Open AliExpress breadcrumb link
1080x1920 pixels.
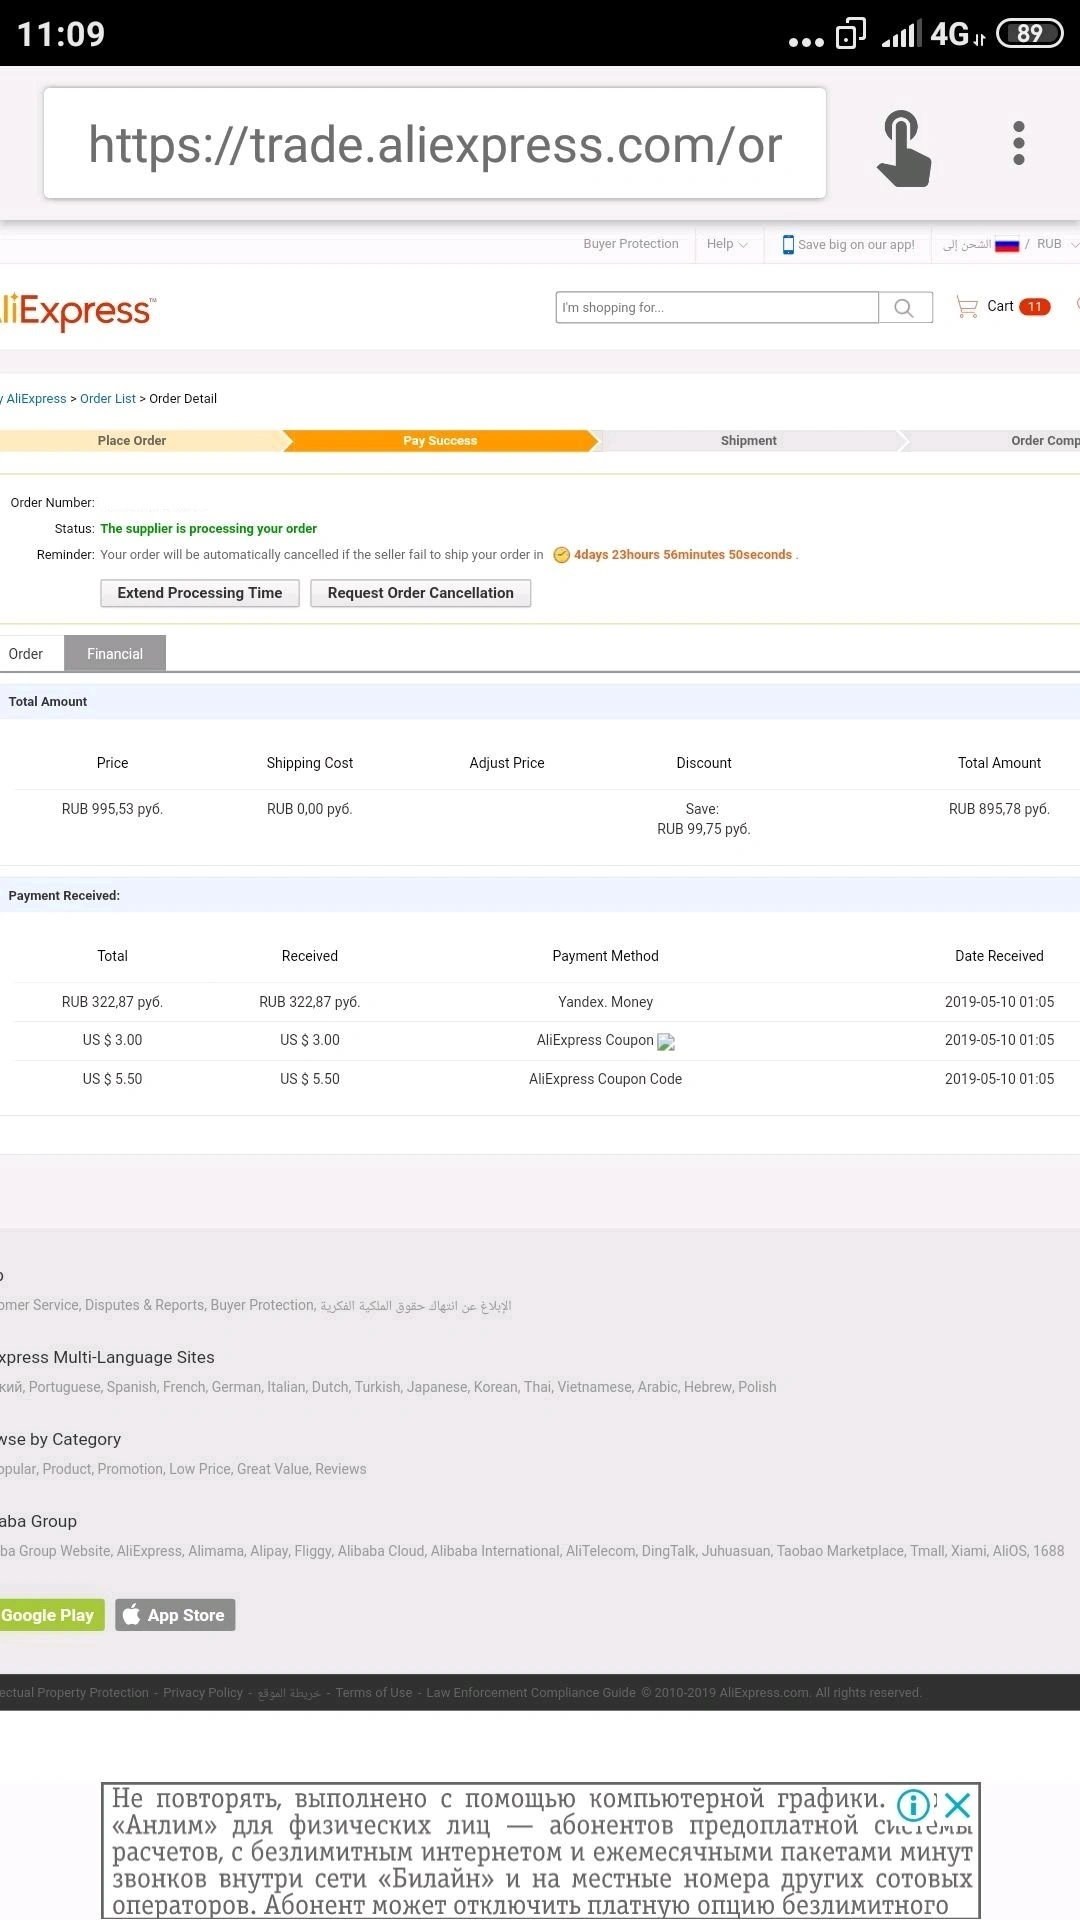pyautogui.click(x=36, y=399)
